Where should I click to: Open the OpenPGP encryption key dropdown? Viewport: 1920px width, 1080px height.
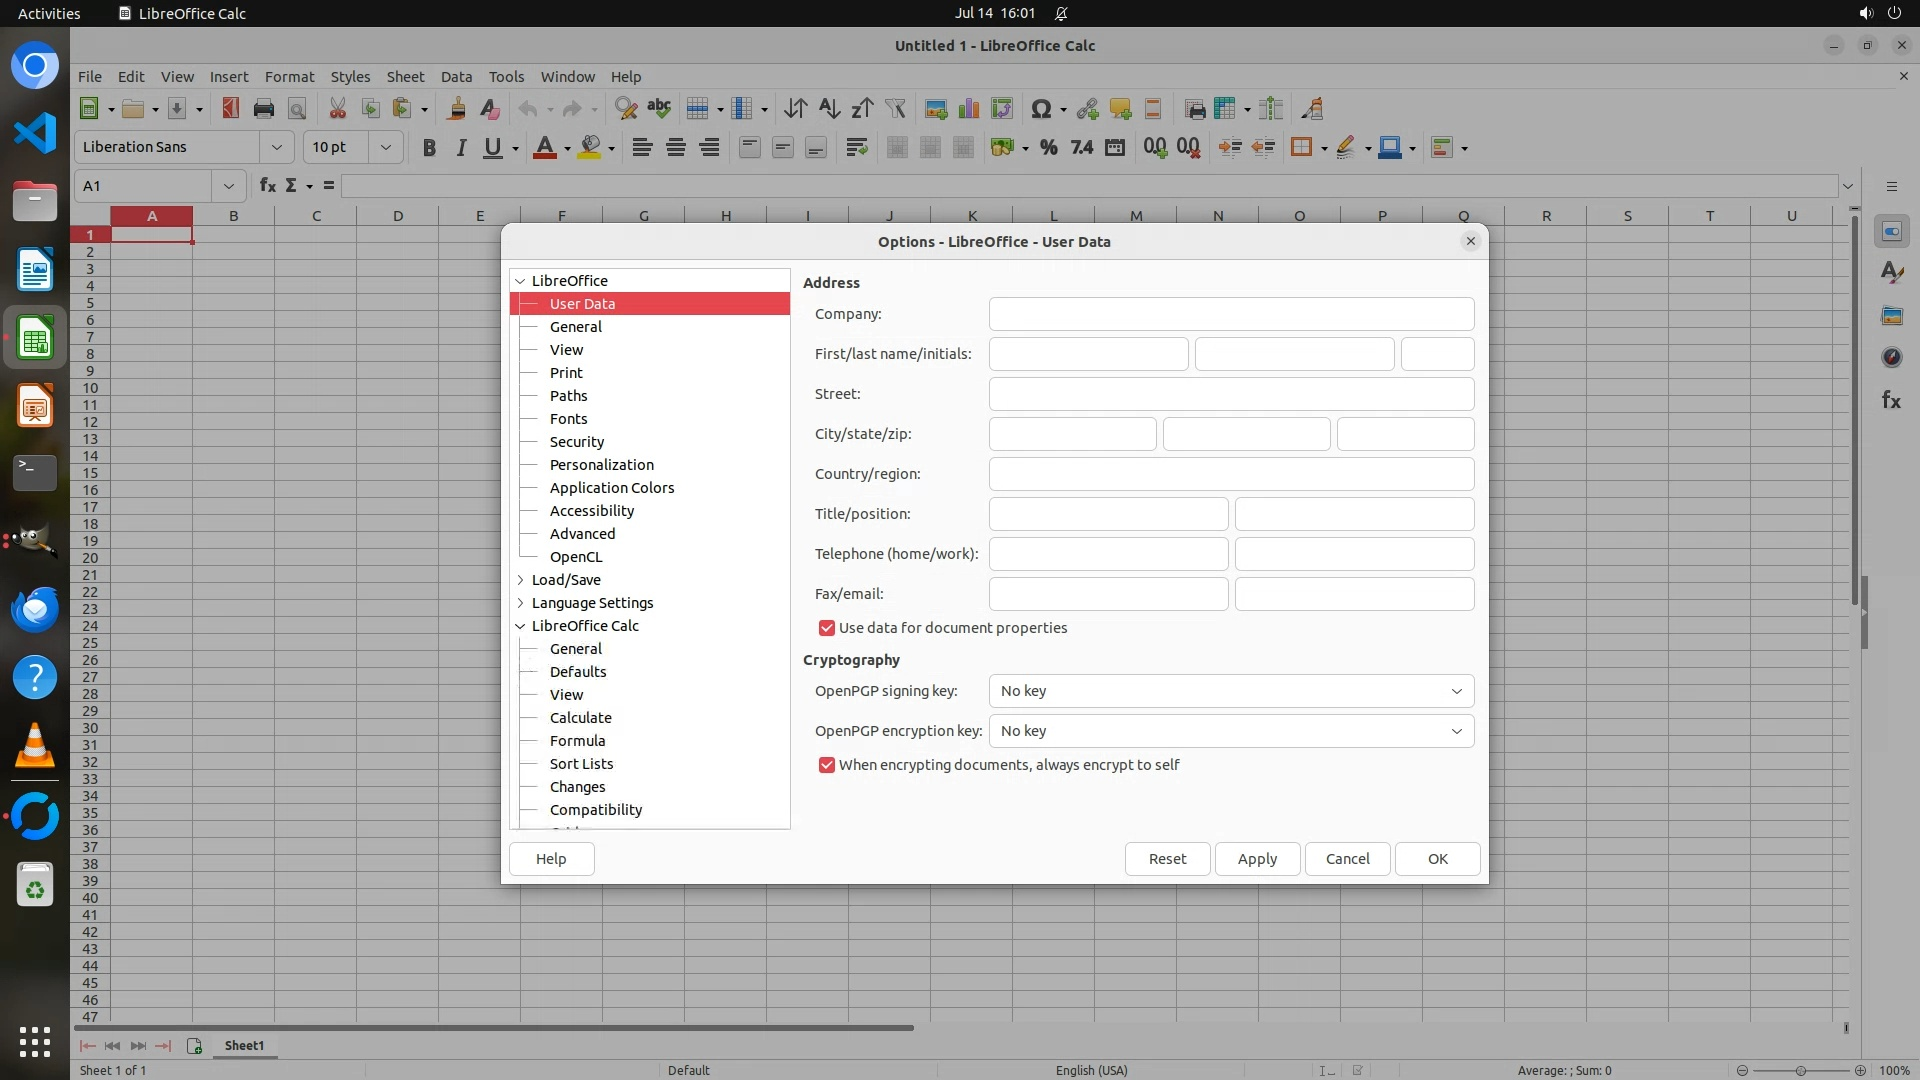click(1231, 731)
